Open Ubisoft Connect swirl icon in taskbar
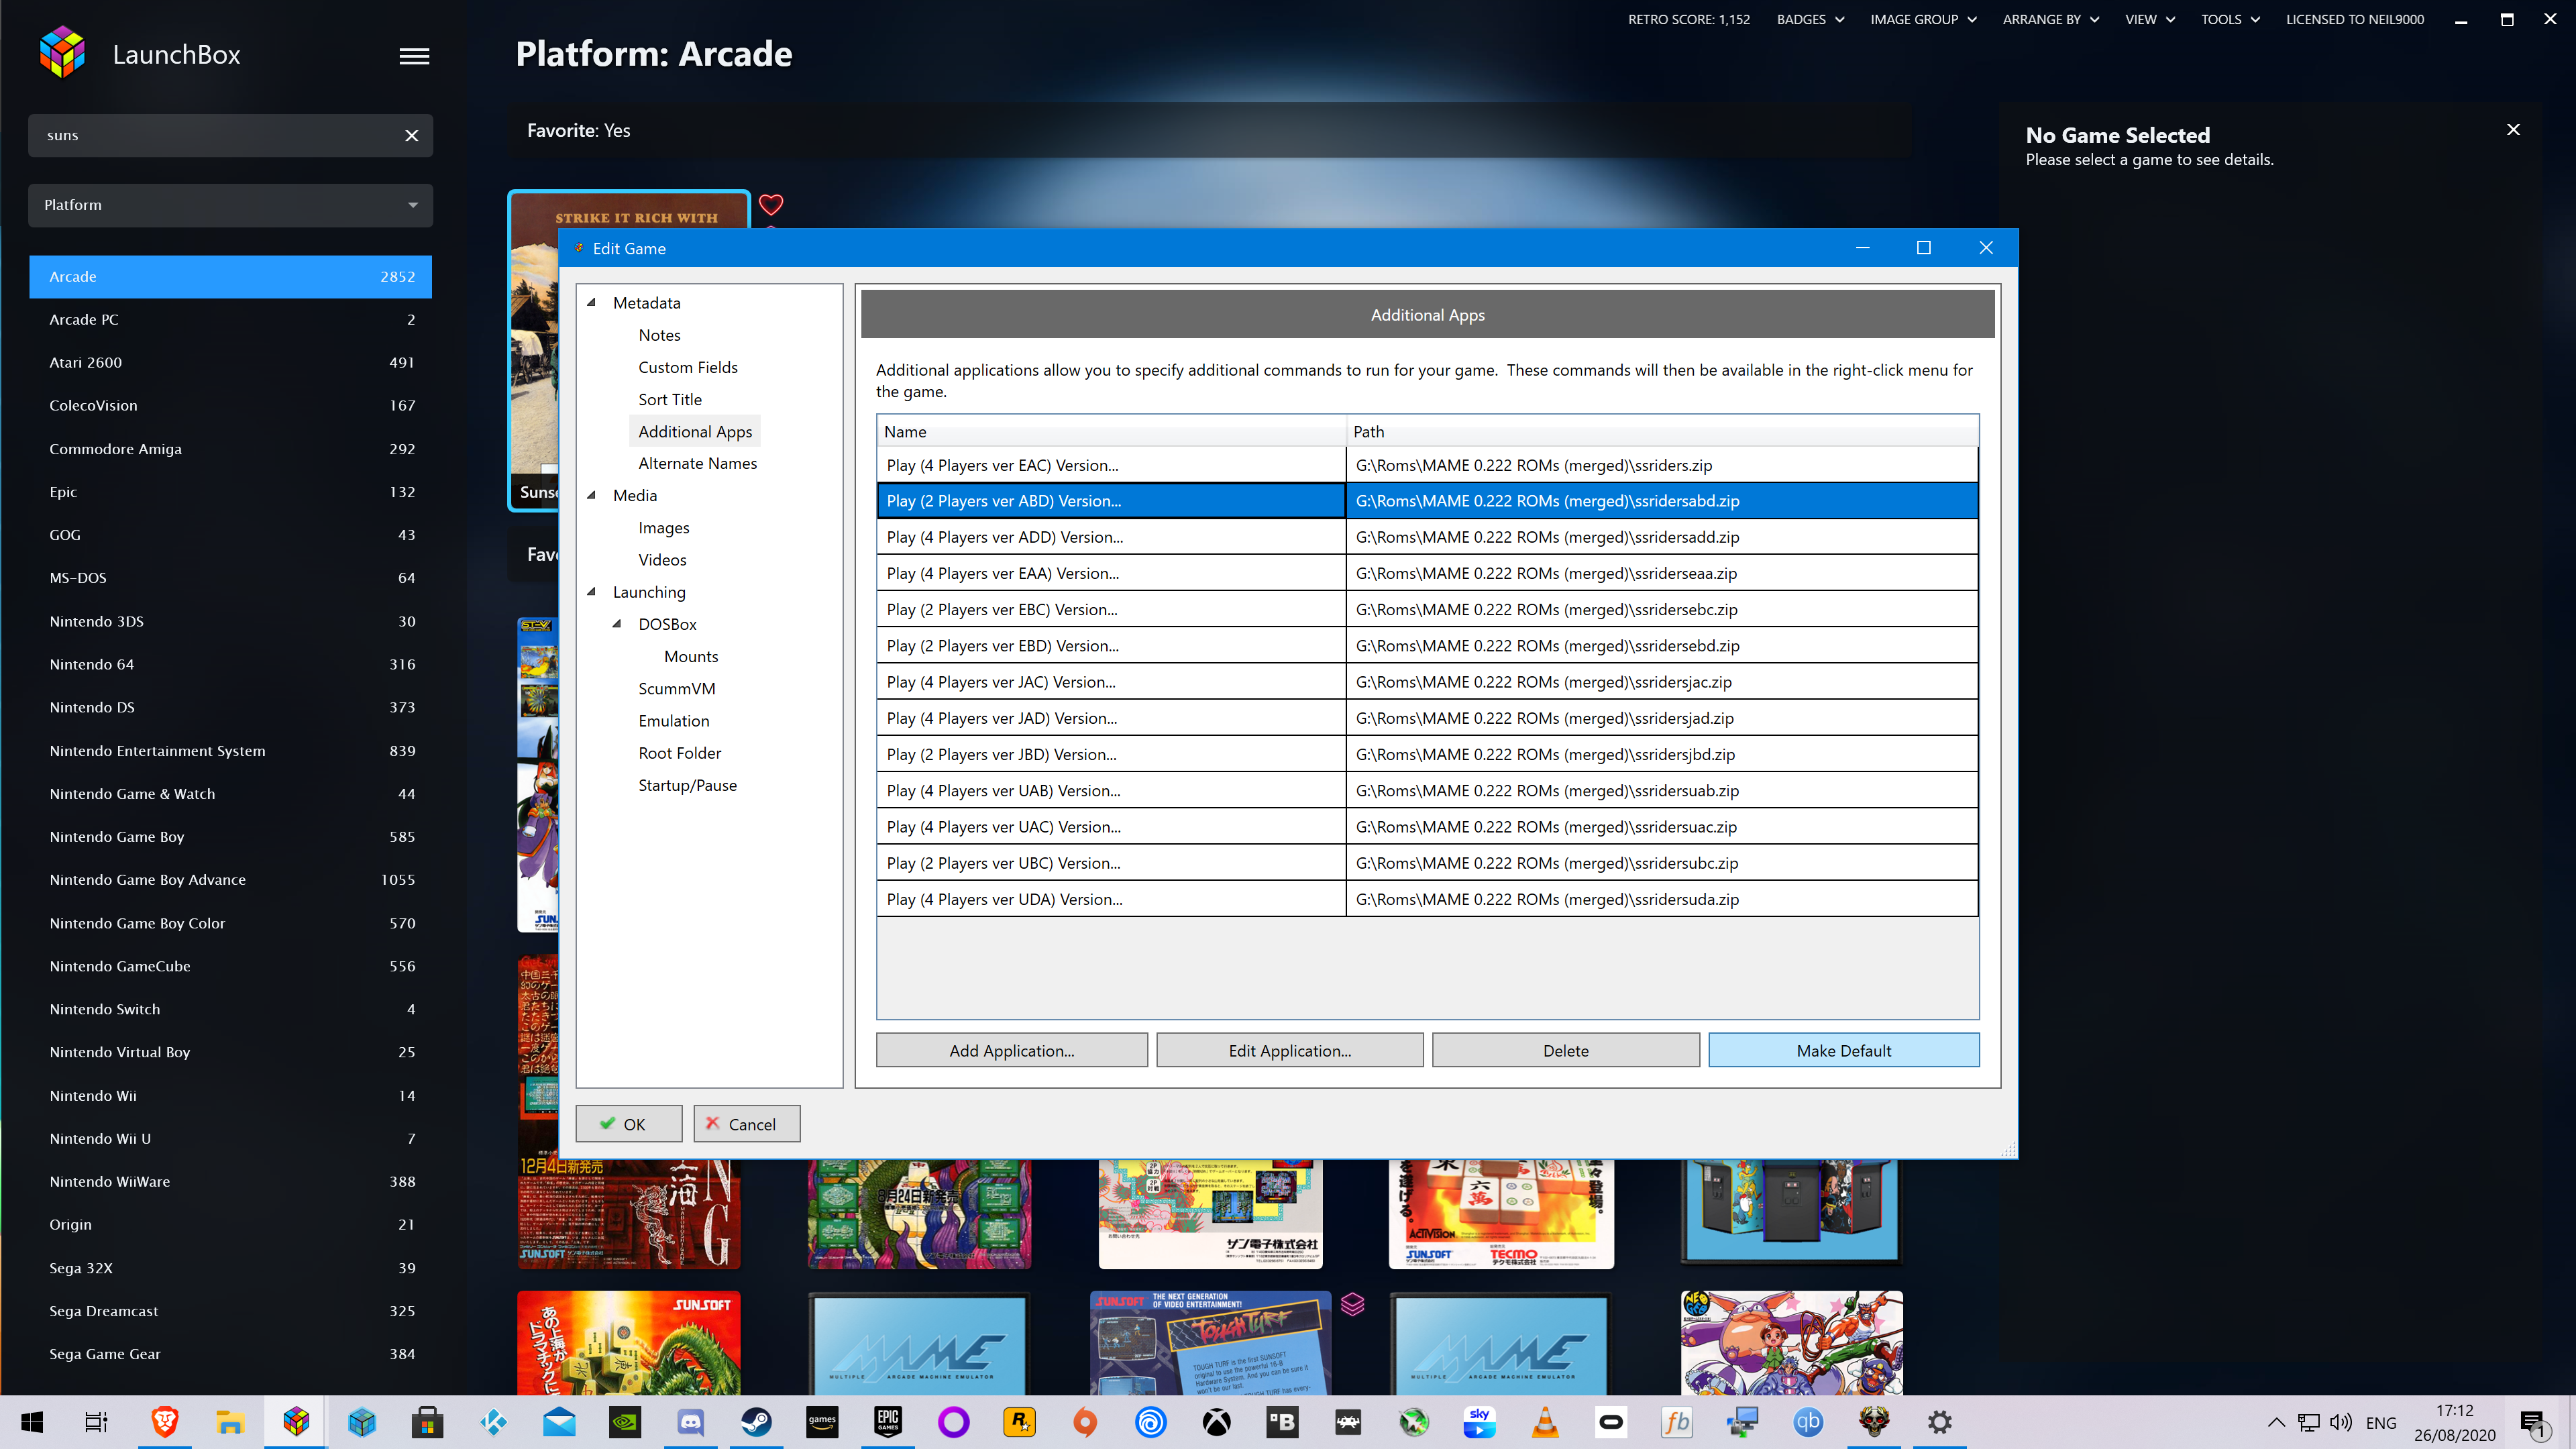This screenshot has height=1449, width=2576. [x=1151, y=1421]
